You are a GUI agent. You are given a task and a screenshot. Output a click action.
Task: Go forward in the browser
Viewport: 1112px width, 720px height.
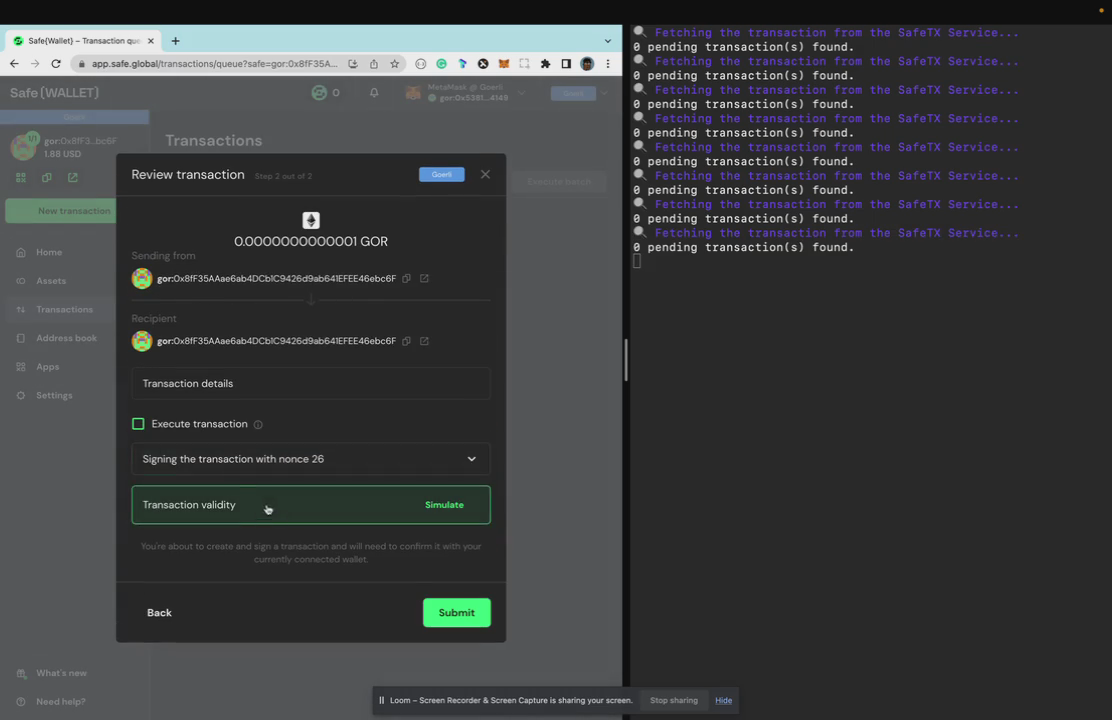[35, 64]
